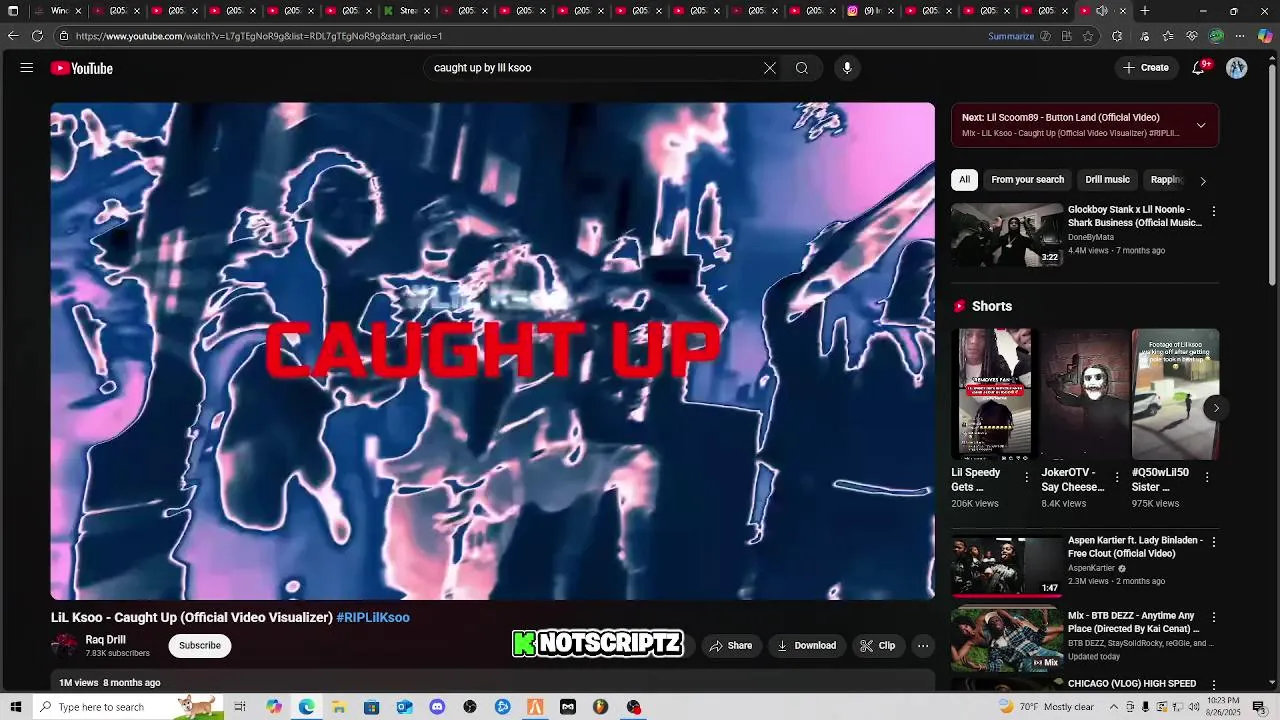This screenshot has width=1280, height=720.
Task: Open the Lil Speedy Gets short thumbnail
Action: click(994, 394)
